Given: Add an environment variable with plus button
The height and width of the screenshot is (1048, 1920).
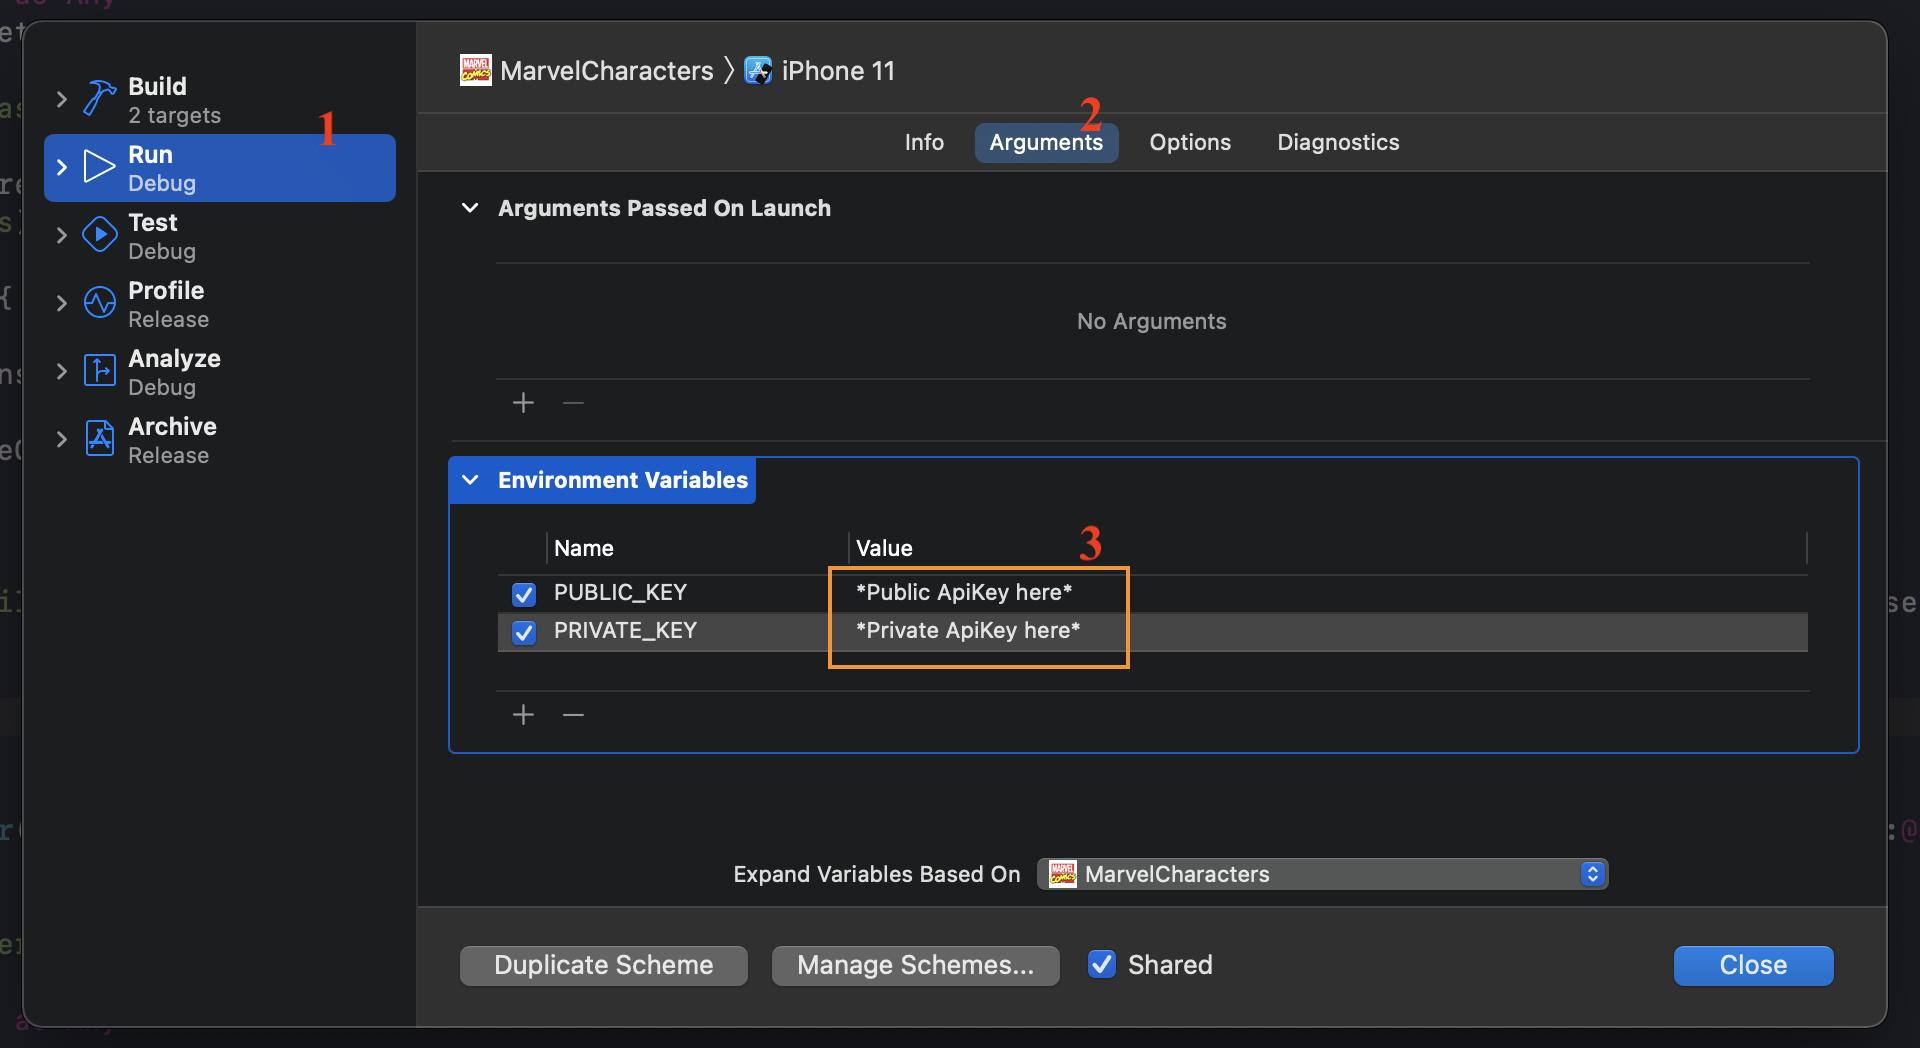Looking at the screenshot, I should click(523, 715).
